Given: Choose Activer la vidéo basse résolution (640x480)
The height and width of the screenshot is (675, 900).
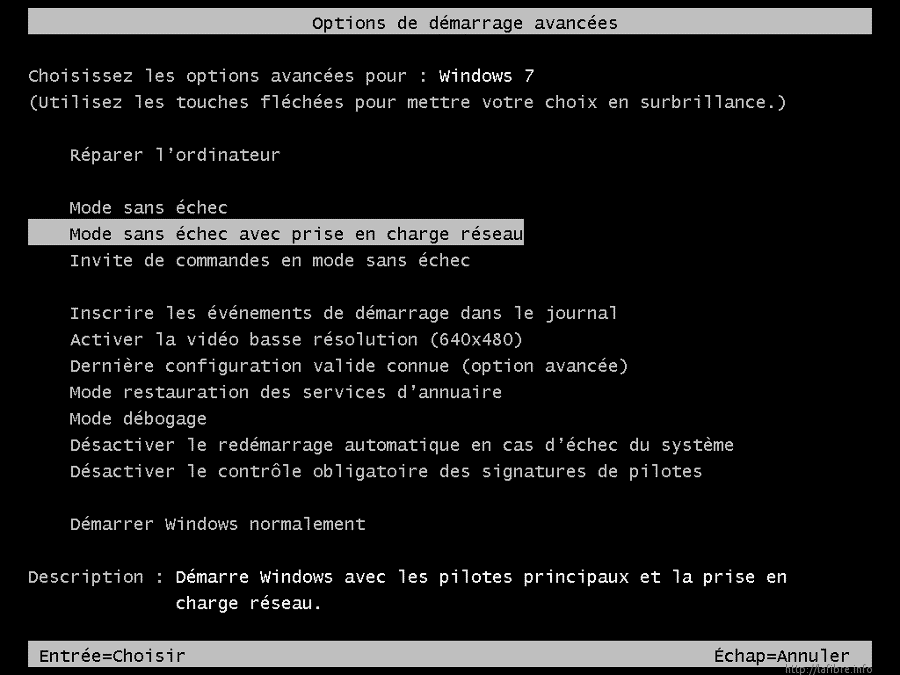Looking at the screenshot, I should (296, 340).
